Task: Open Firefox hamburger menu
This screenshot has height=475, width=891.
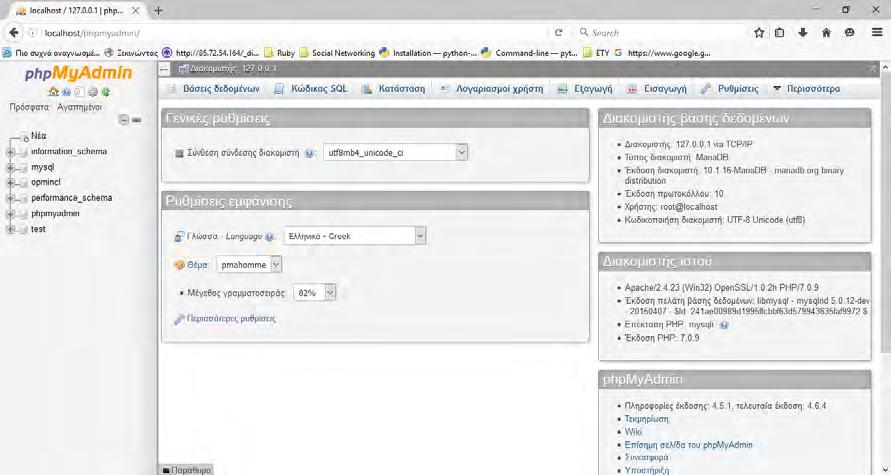Action: coord(877,33)
